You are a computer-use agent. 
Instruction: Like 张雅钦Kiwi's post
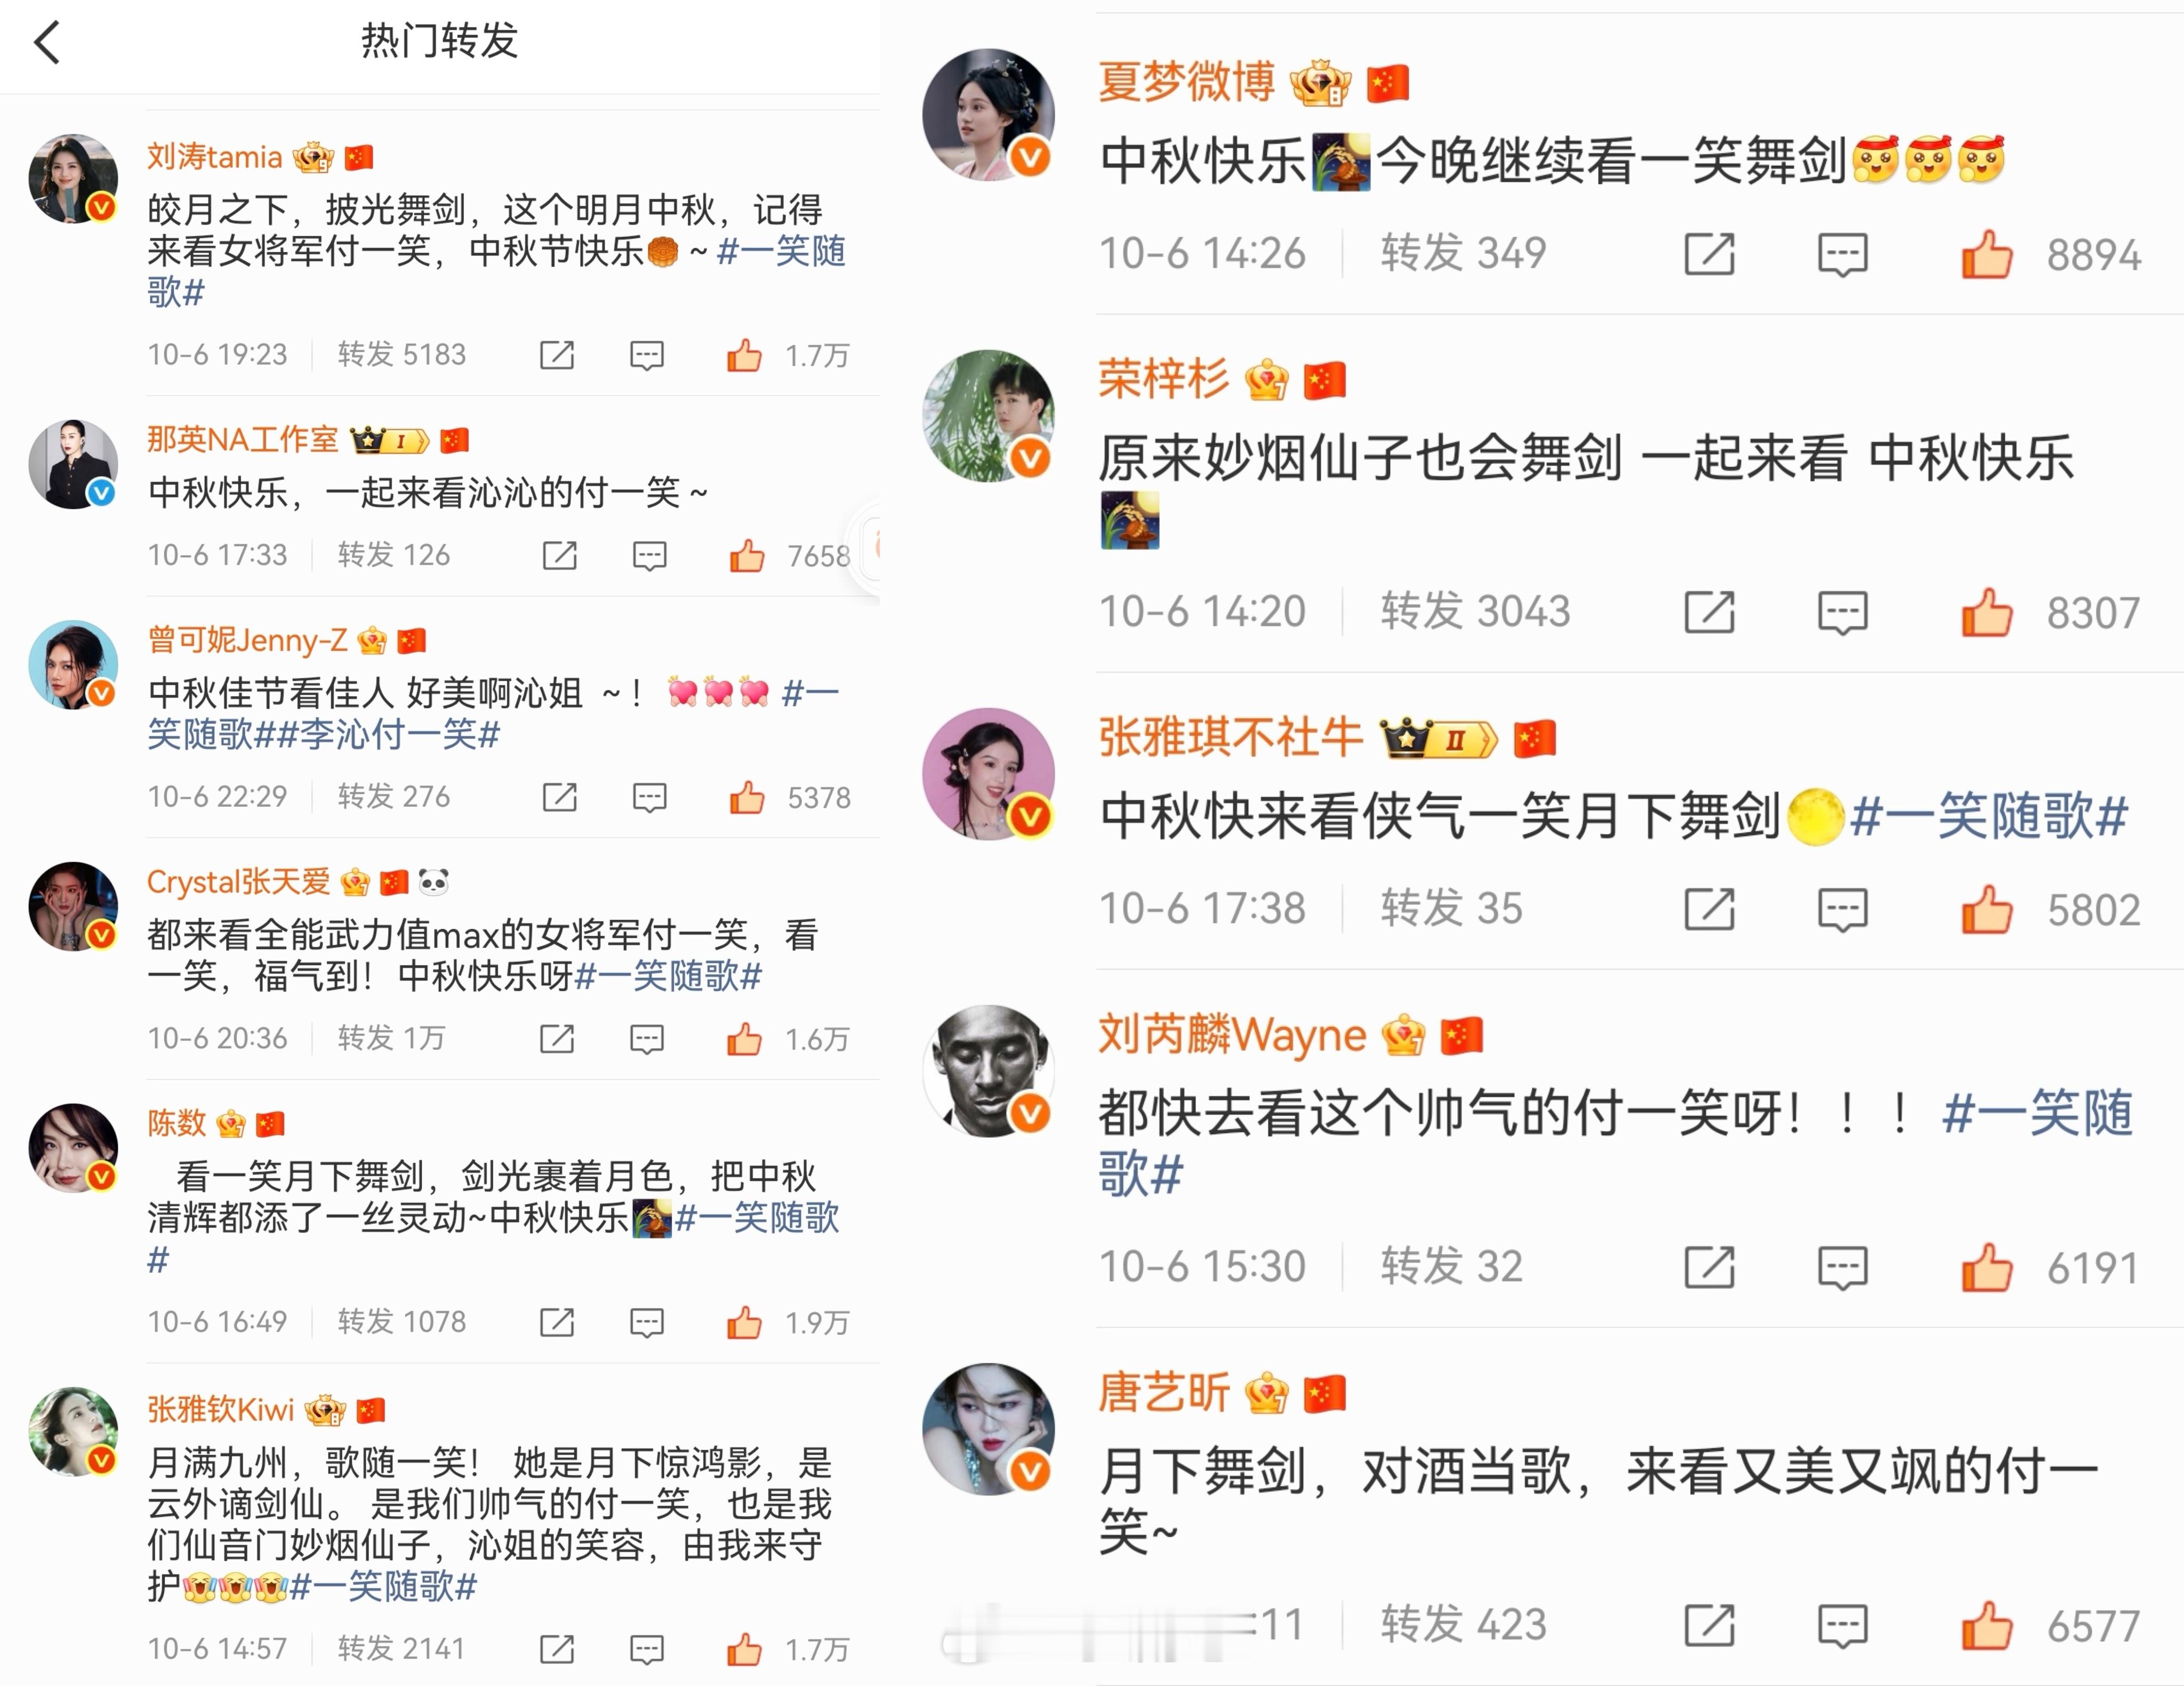pyautogui.click(x=744, y=1648)
